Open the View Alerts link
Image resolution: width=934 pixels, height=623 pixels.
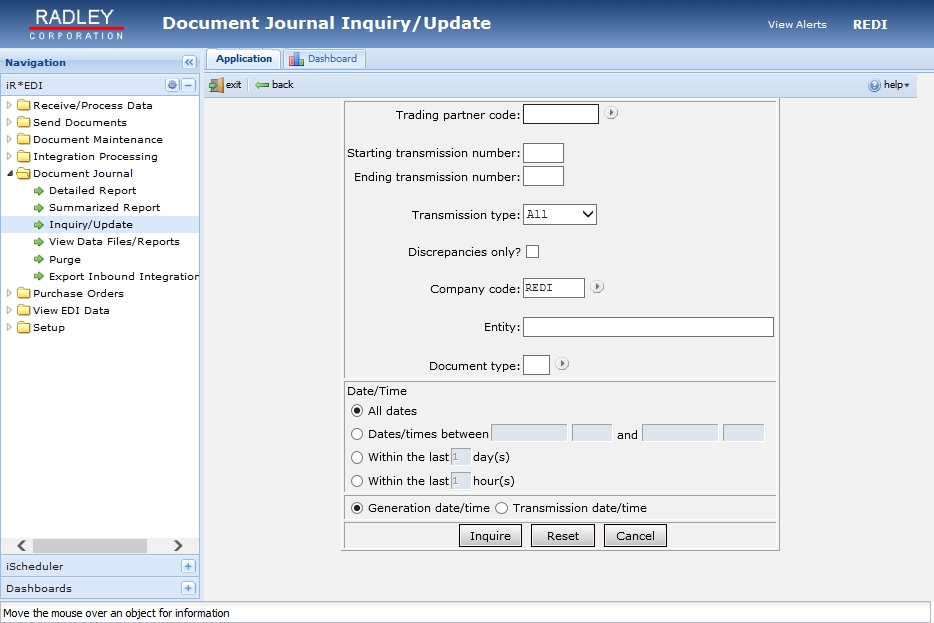(x=797, y=24)
